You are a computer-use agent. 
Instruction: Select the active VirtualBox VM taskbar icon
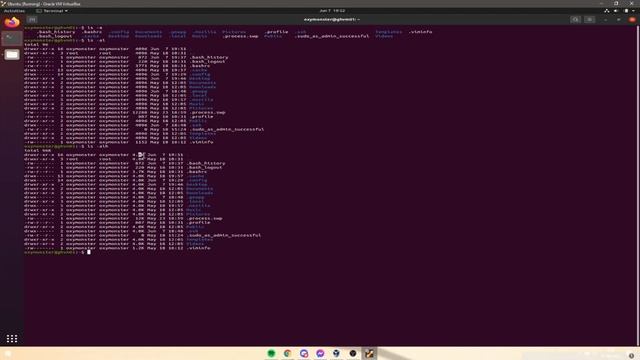click(369, 353)
